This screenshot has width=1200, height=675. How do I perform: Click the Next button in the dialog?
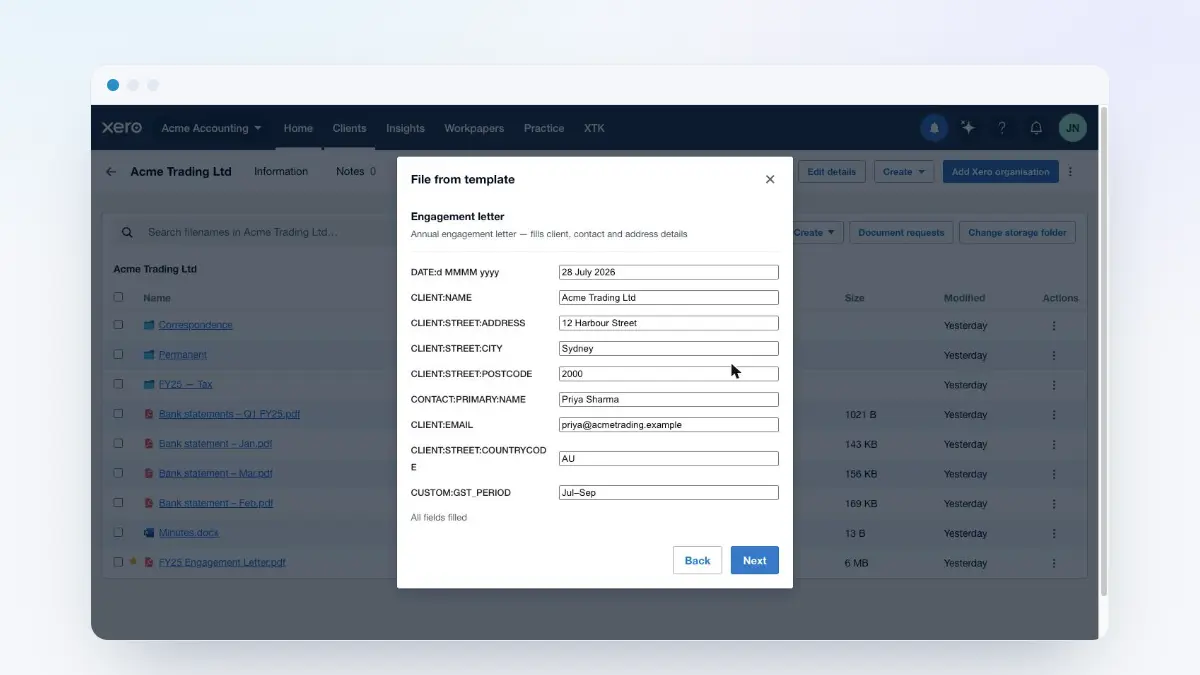(755, 560)
